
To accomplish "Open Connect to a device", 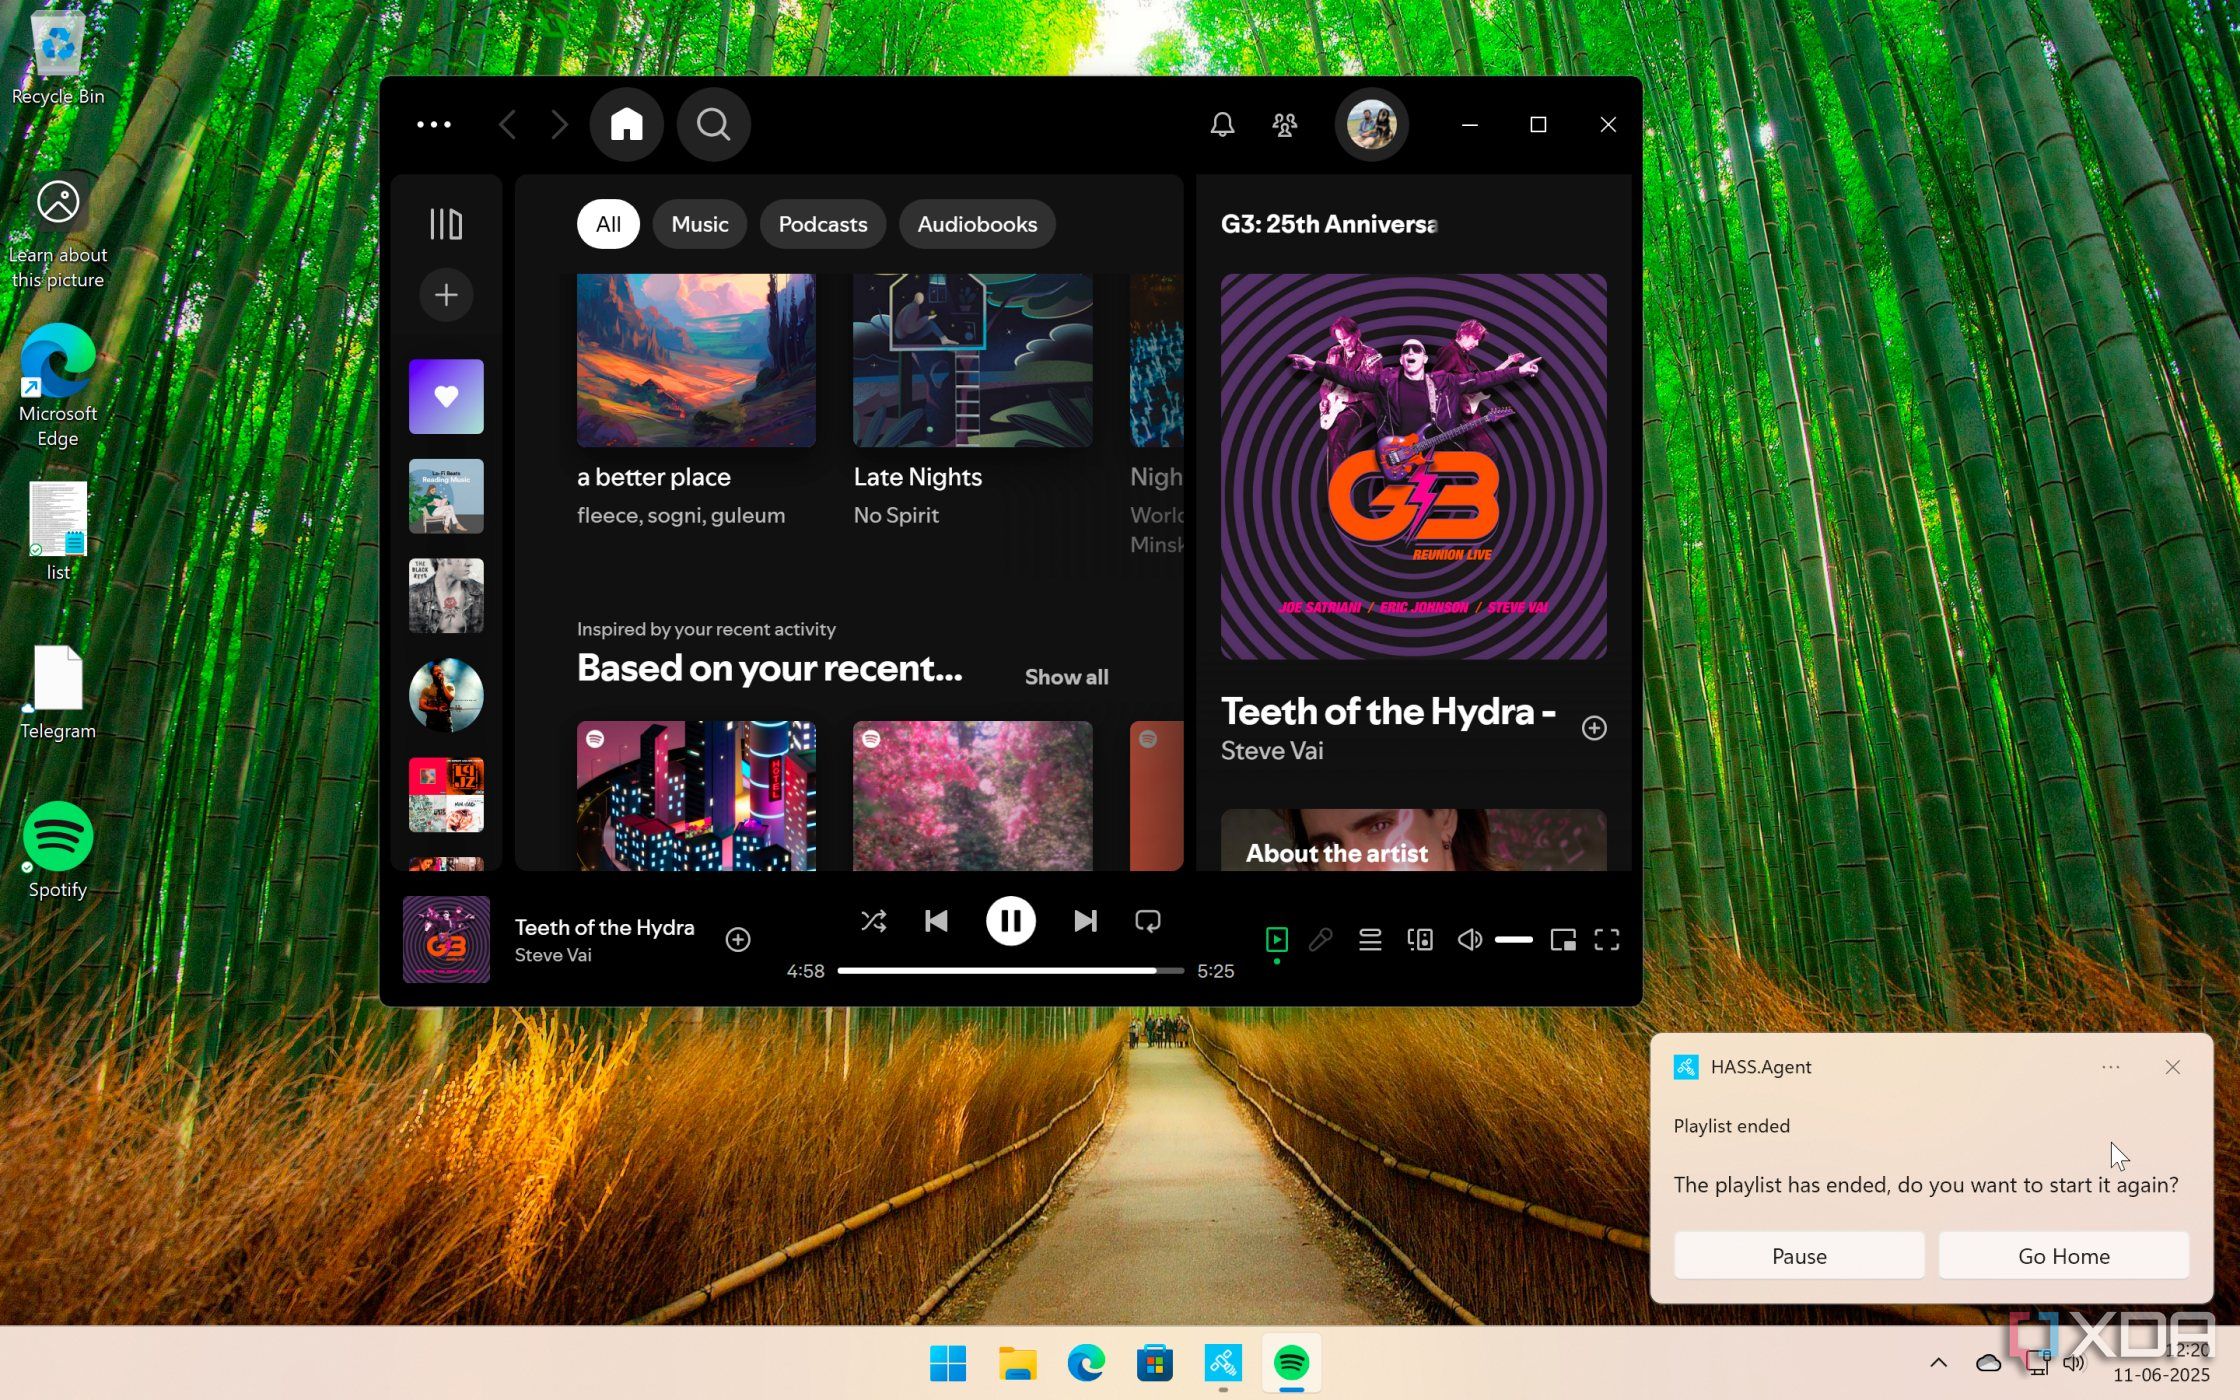I will click(x=1420, y=939).
